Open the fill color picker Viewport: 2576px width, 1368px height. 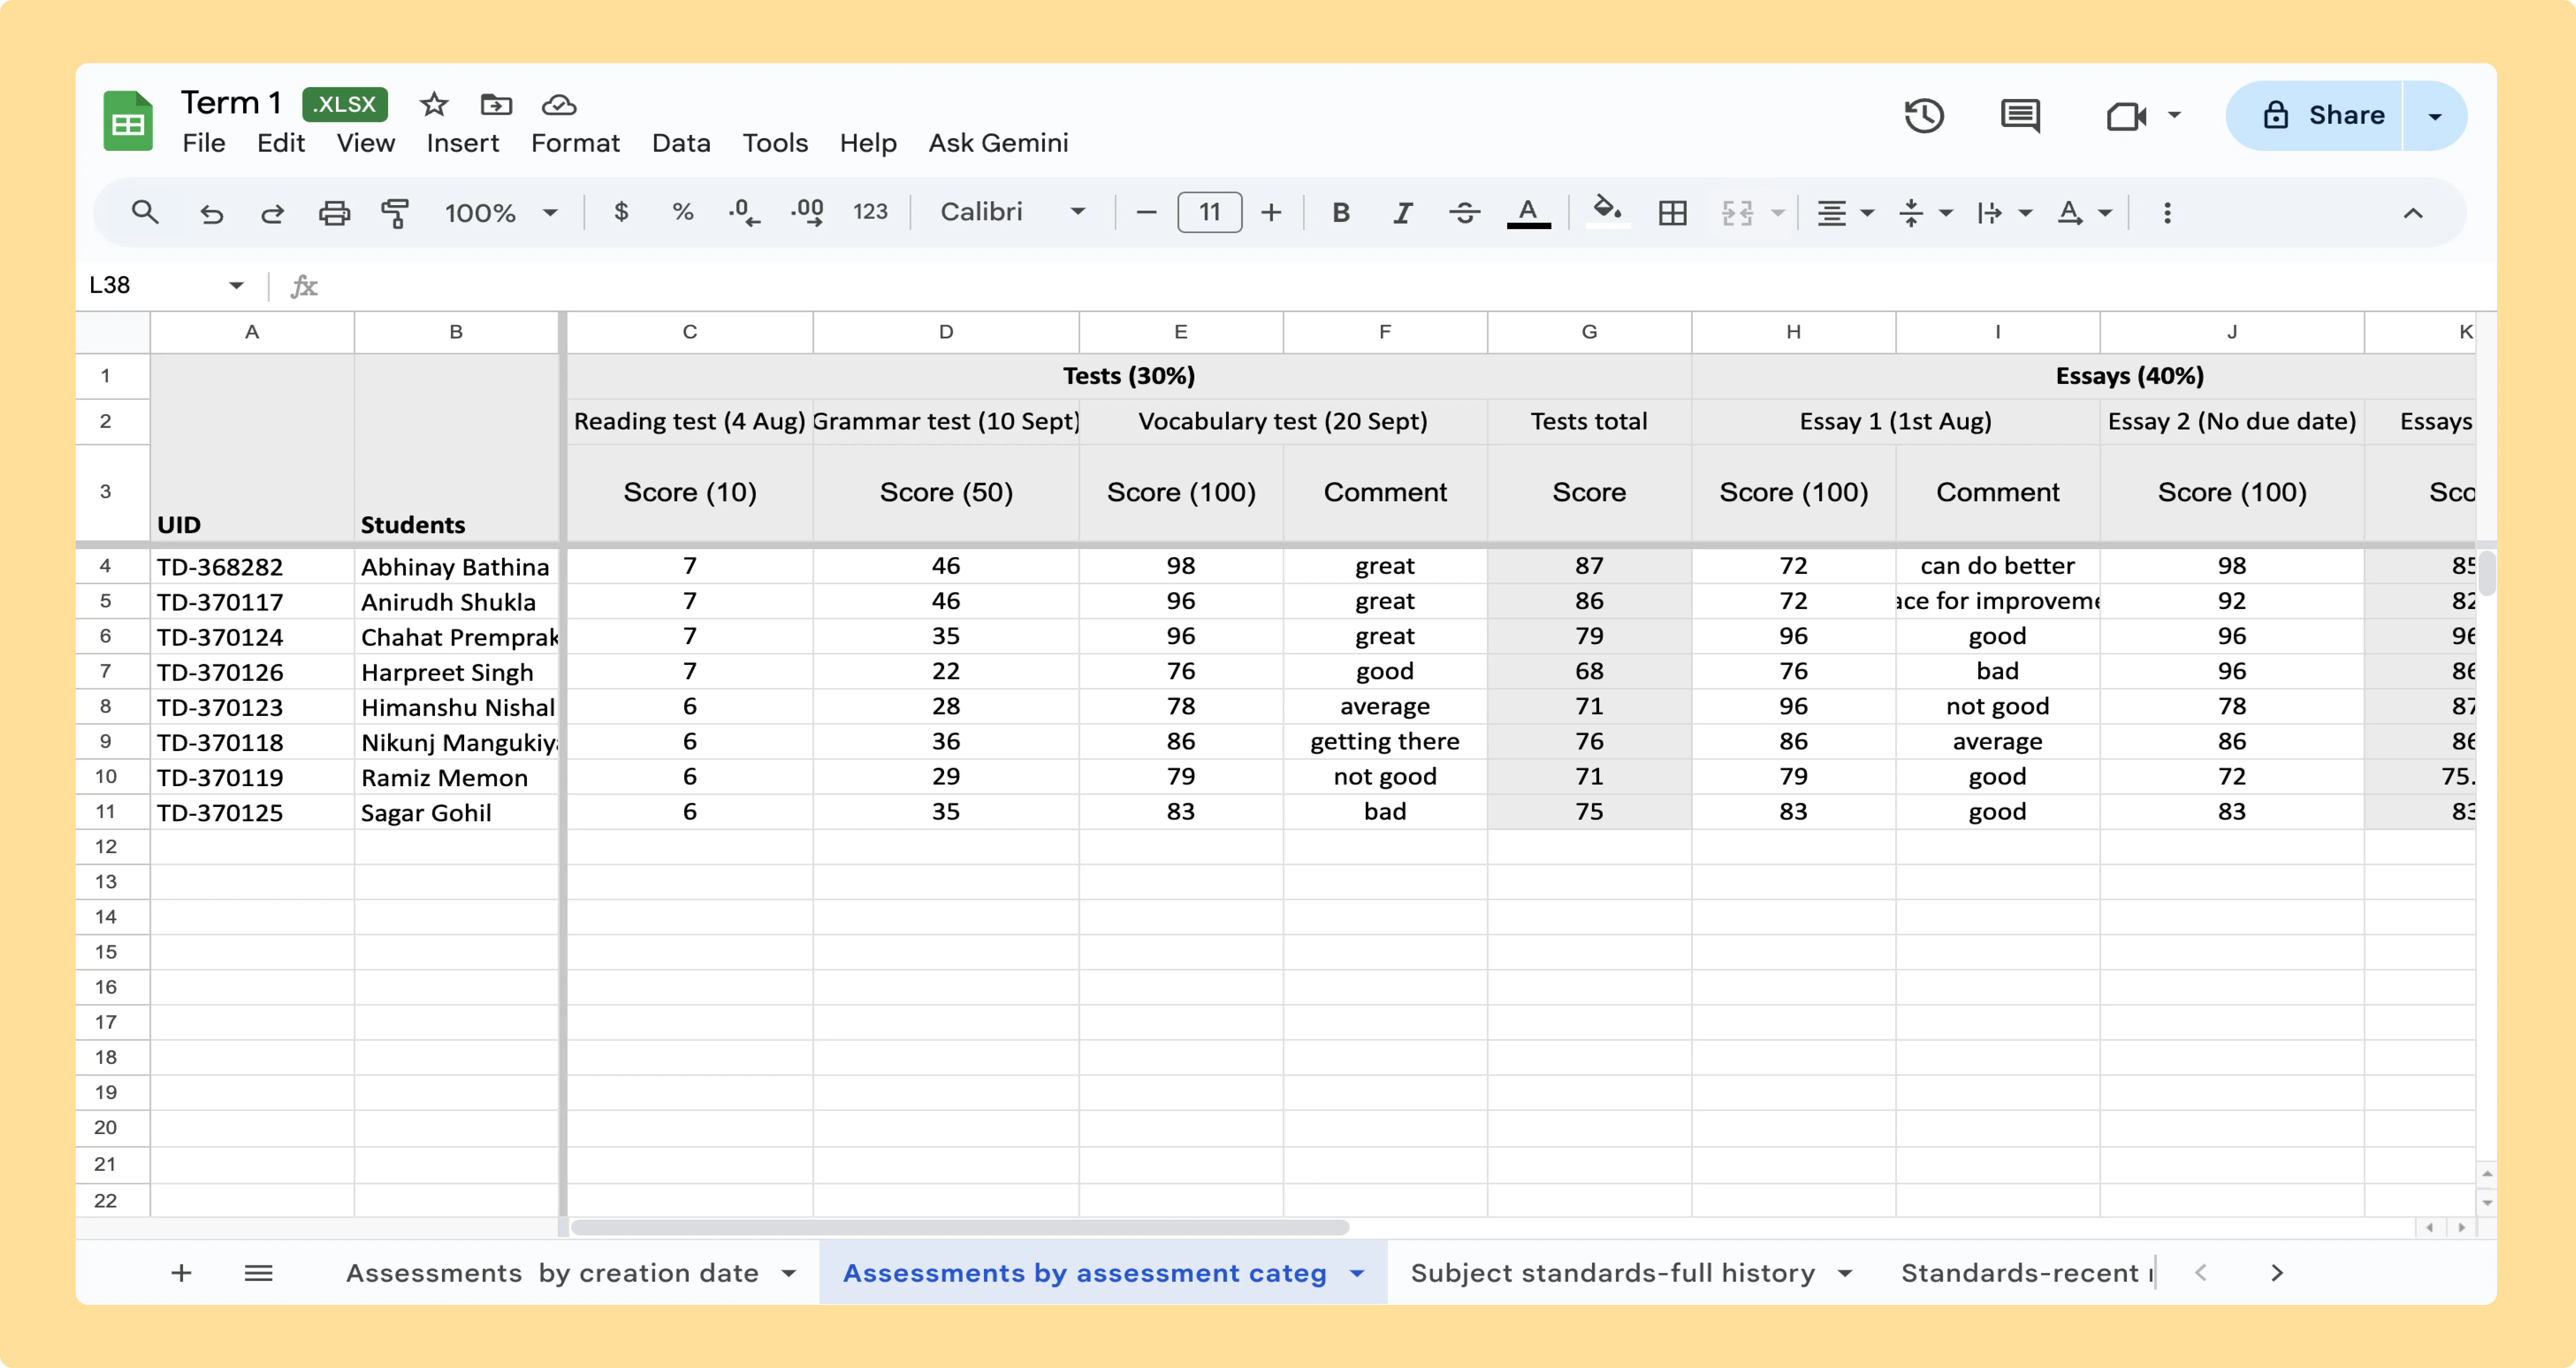(1607, 212)
